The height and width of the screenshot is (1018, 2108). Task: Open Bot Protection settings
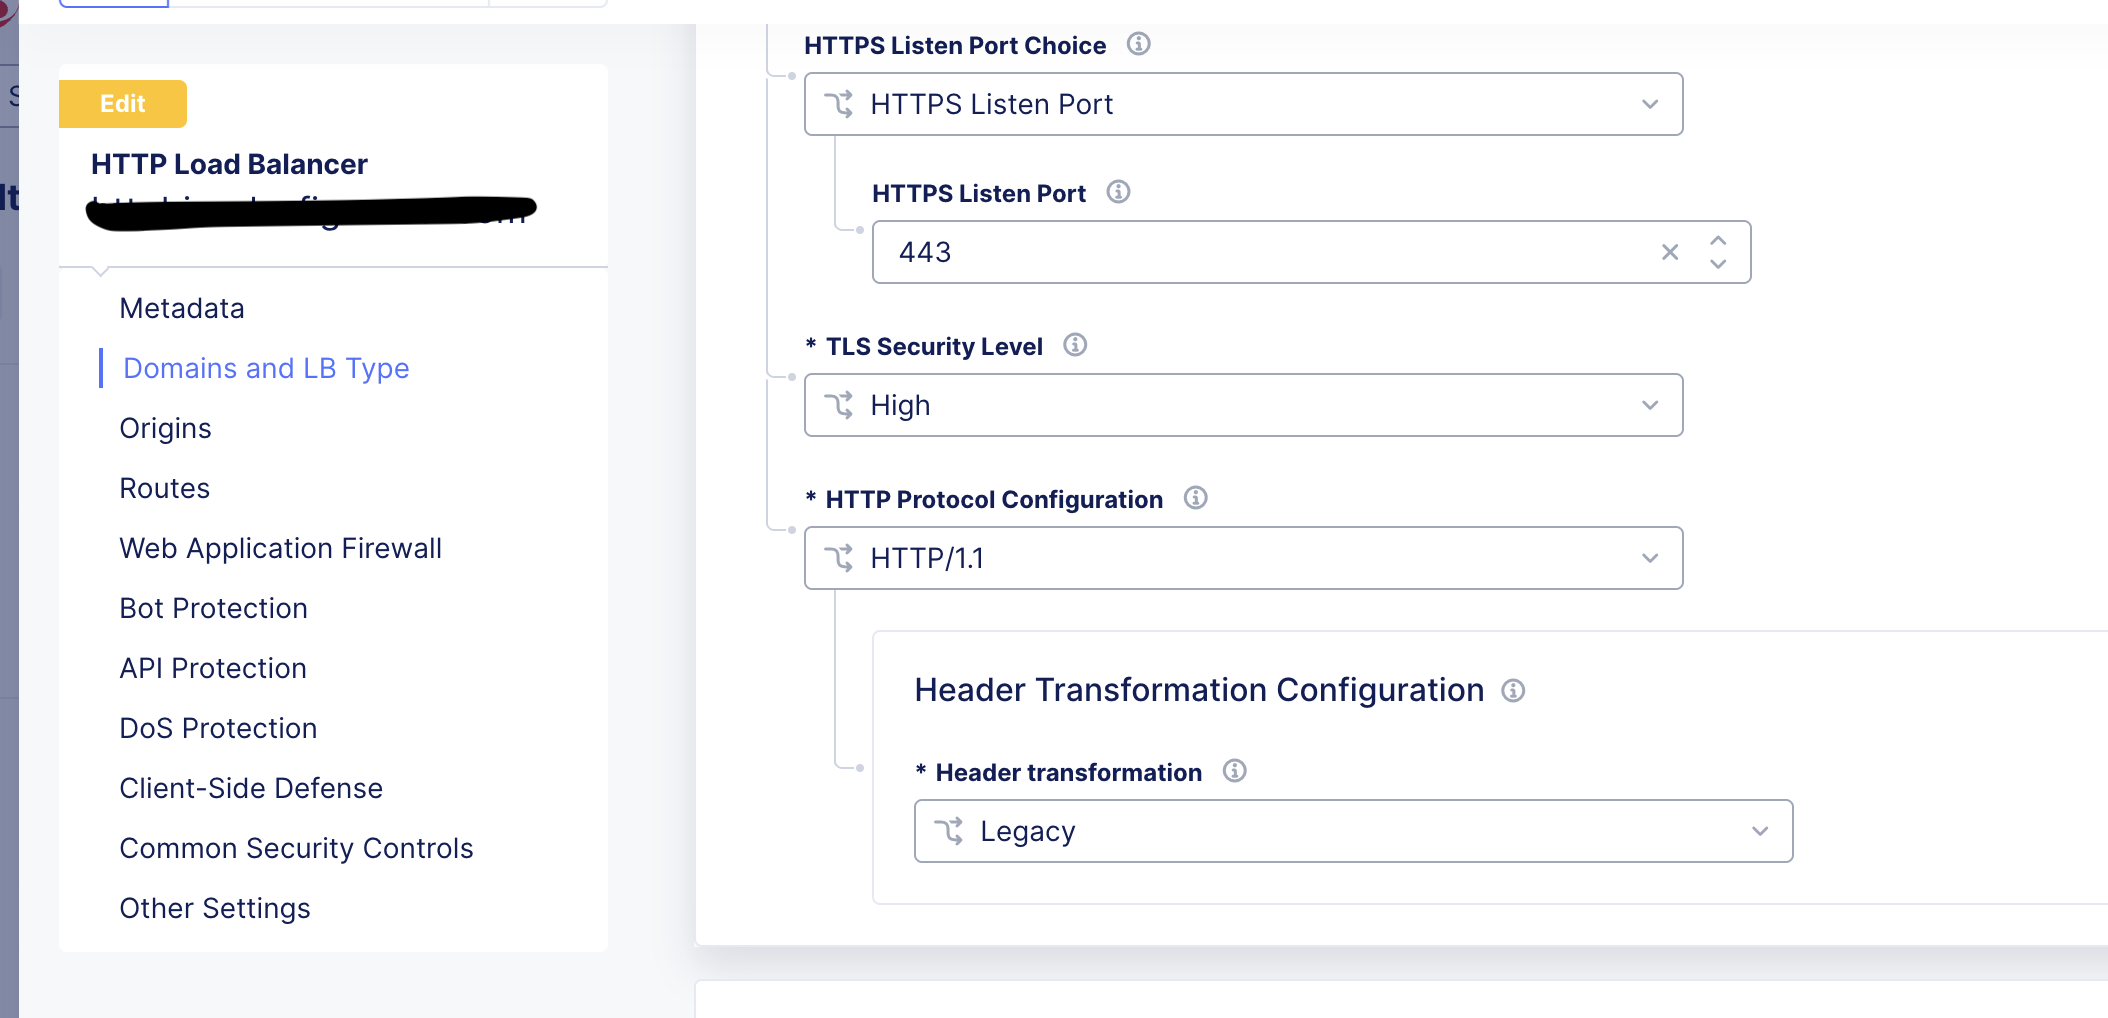213,608
